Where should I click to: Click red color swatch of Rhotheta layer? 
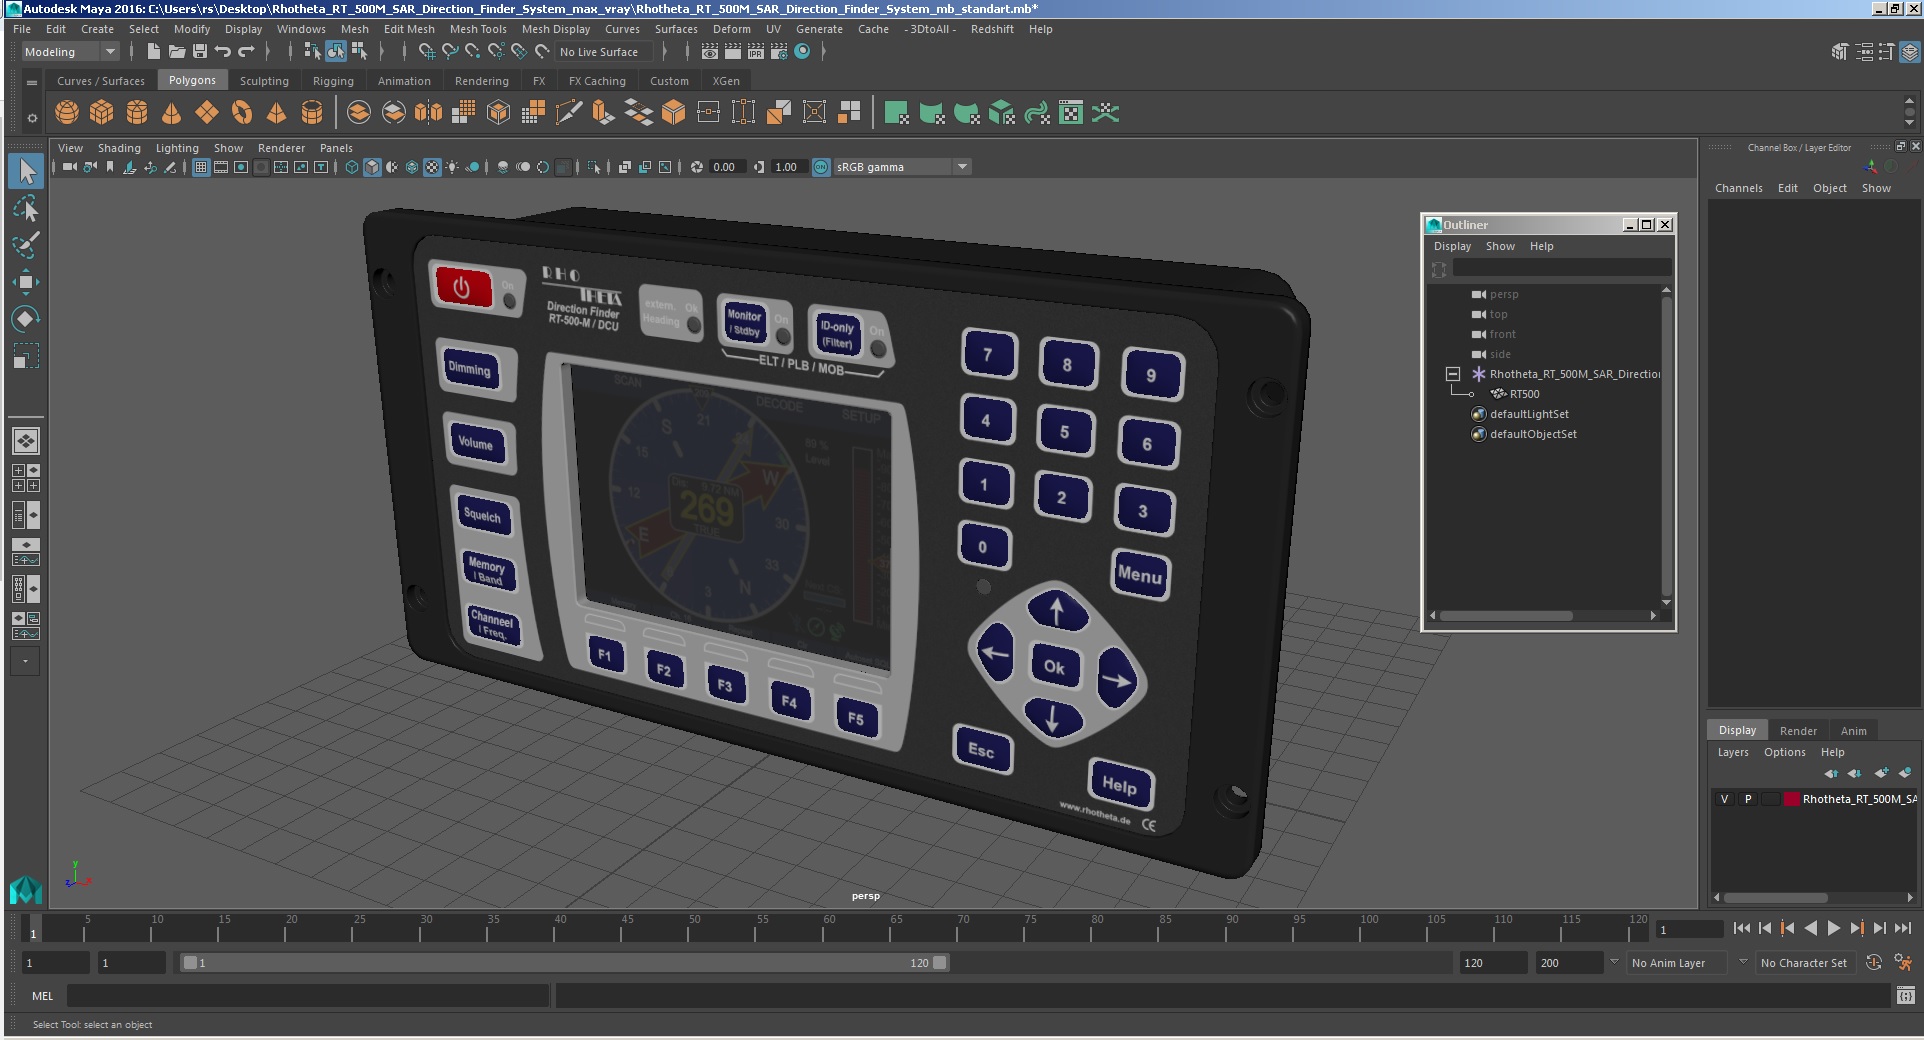coord(1791,798)
